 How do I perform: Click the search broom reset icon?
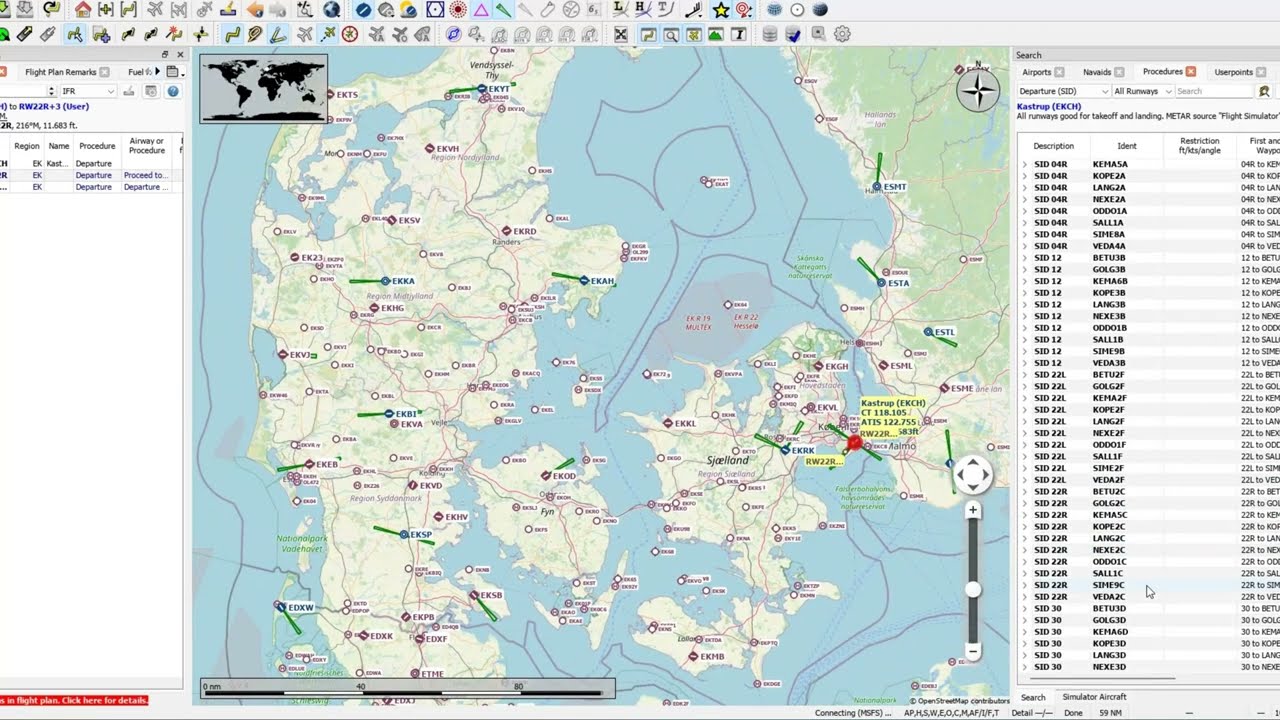(x=1264, y=91)
